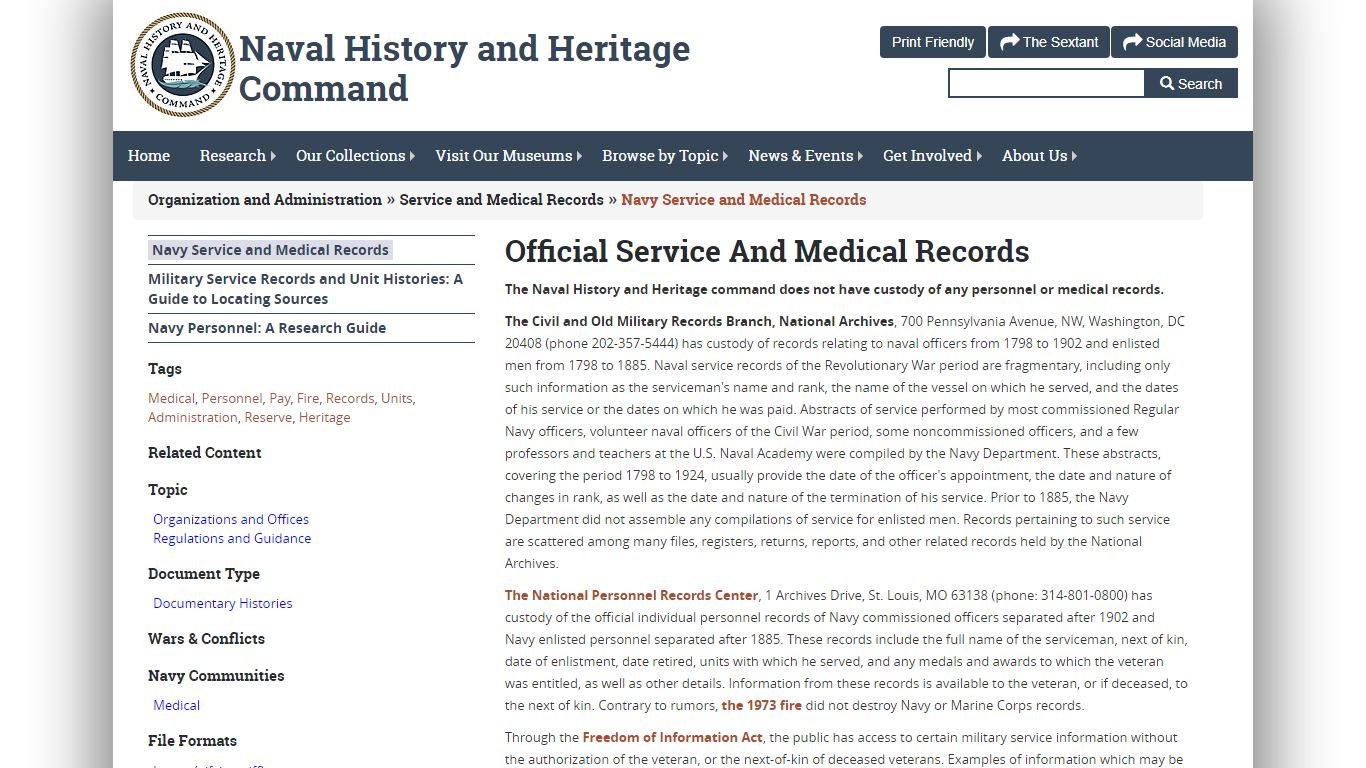Open Navy Personnel: A Research Guide
This screenshot has width=1366, height=768.
267,328
